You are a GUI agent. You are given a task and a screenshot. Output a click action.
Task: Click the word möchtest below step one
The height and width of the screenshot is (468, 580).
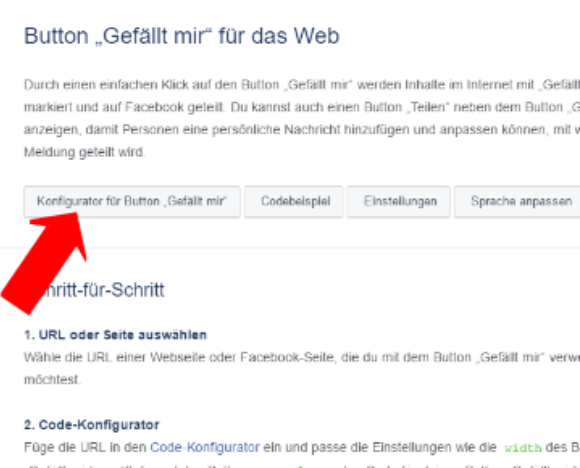click(51, 380)
